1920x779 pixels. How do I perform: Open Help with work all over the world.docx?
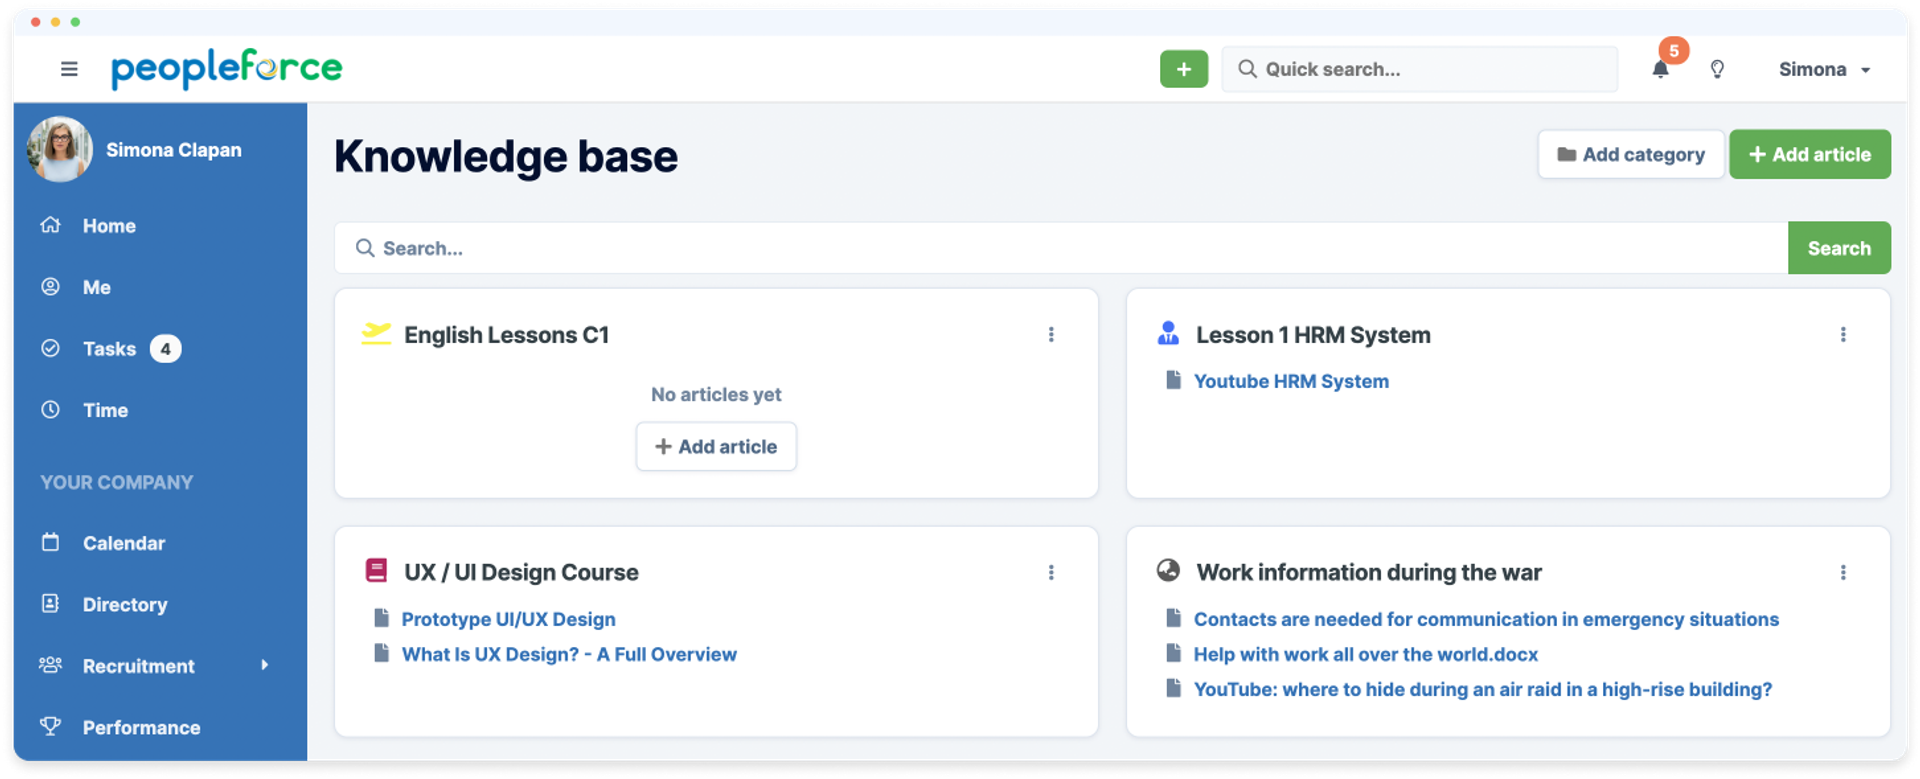1366,654
